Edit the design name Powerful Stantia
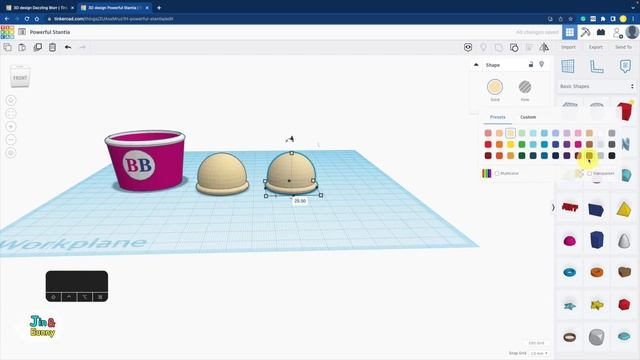Screen dimensions: 640x360 pyautogui.click(x=50, y=32)
